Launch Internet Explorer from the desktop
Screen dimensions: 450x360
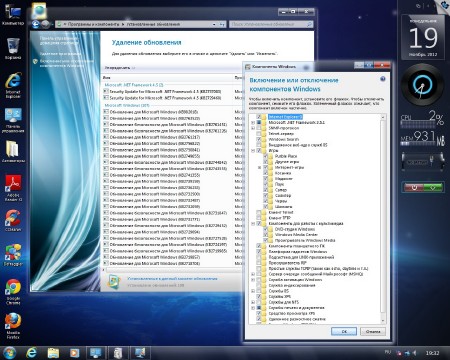tap(13, 85)
